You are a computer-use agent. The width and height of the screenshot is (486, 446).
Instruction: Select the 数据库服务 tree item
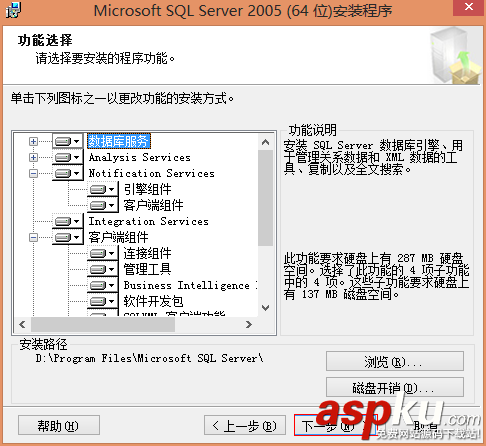click(x=119, y=141)
